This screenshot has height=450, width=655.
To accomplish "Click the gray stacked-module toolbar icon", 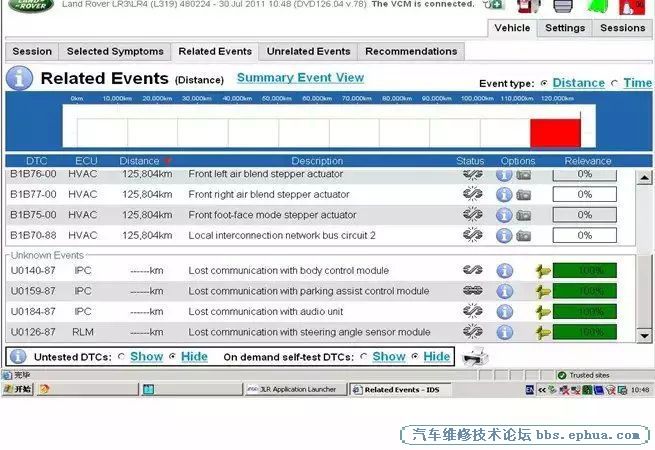I will 563,6.
